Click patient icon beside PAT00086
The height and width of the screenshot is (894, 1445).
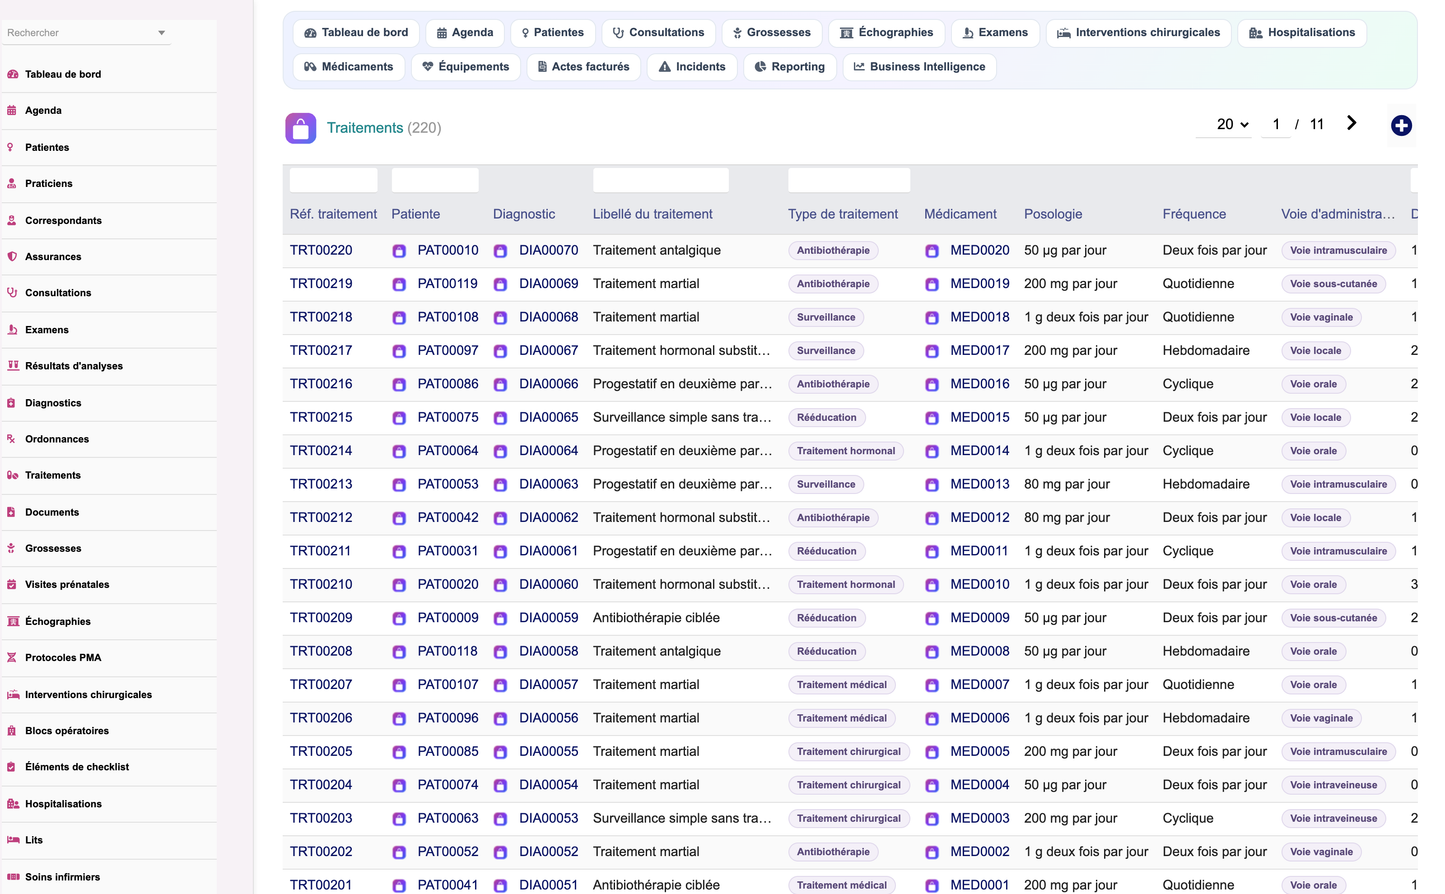pyautogui.click(x=399, y=384)
